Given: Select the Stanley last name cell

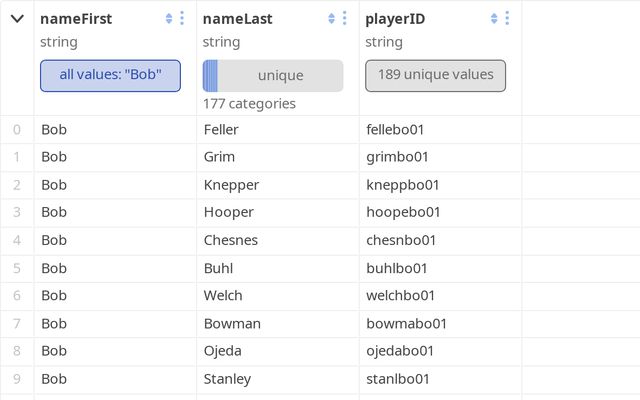Looking at the screenshot, I should click(x=227, y=379).
